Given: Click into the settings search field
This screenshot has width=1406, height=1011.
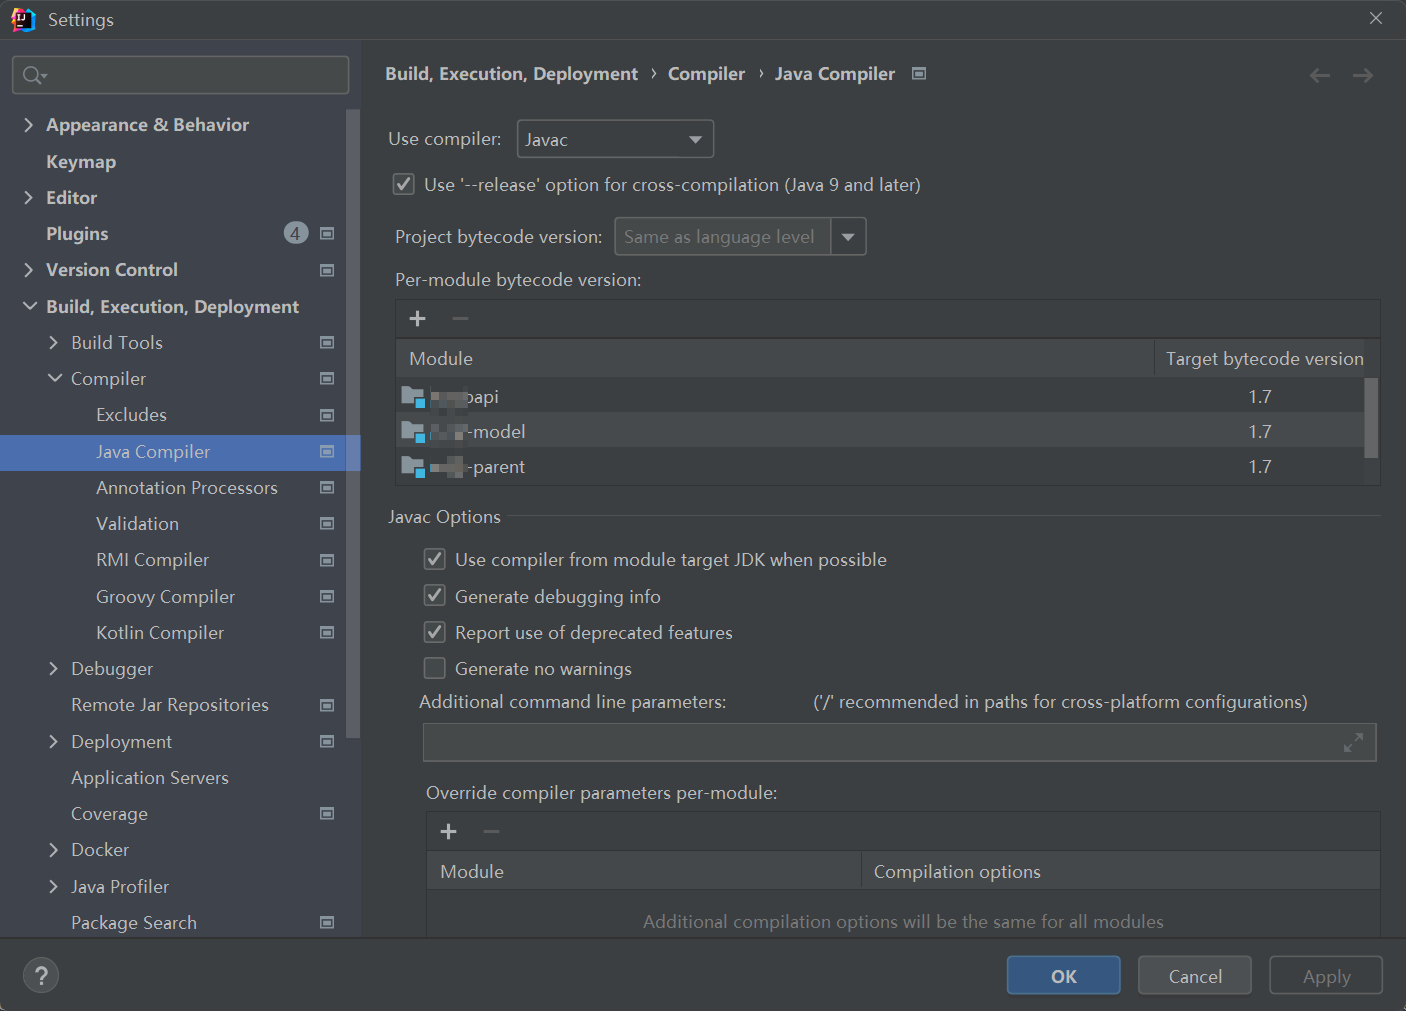Looking at the screenshot, I should [181, 75].
